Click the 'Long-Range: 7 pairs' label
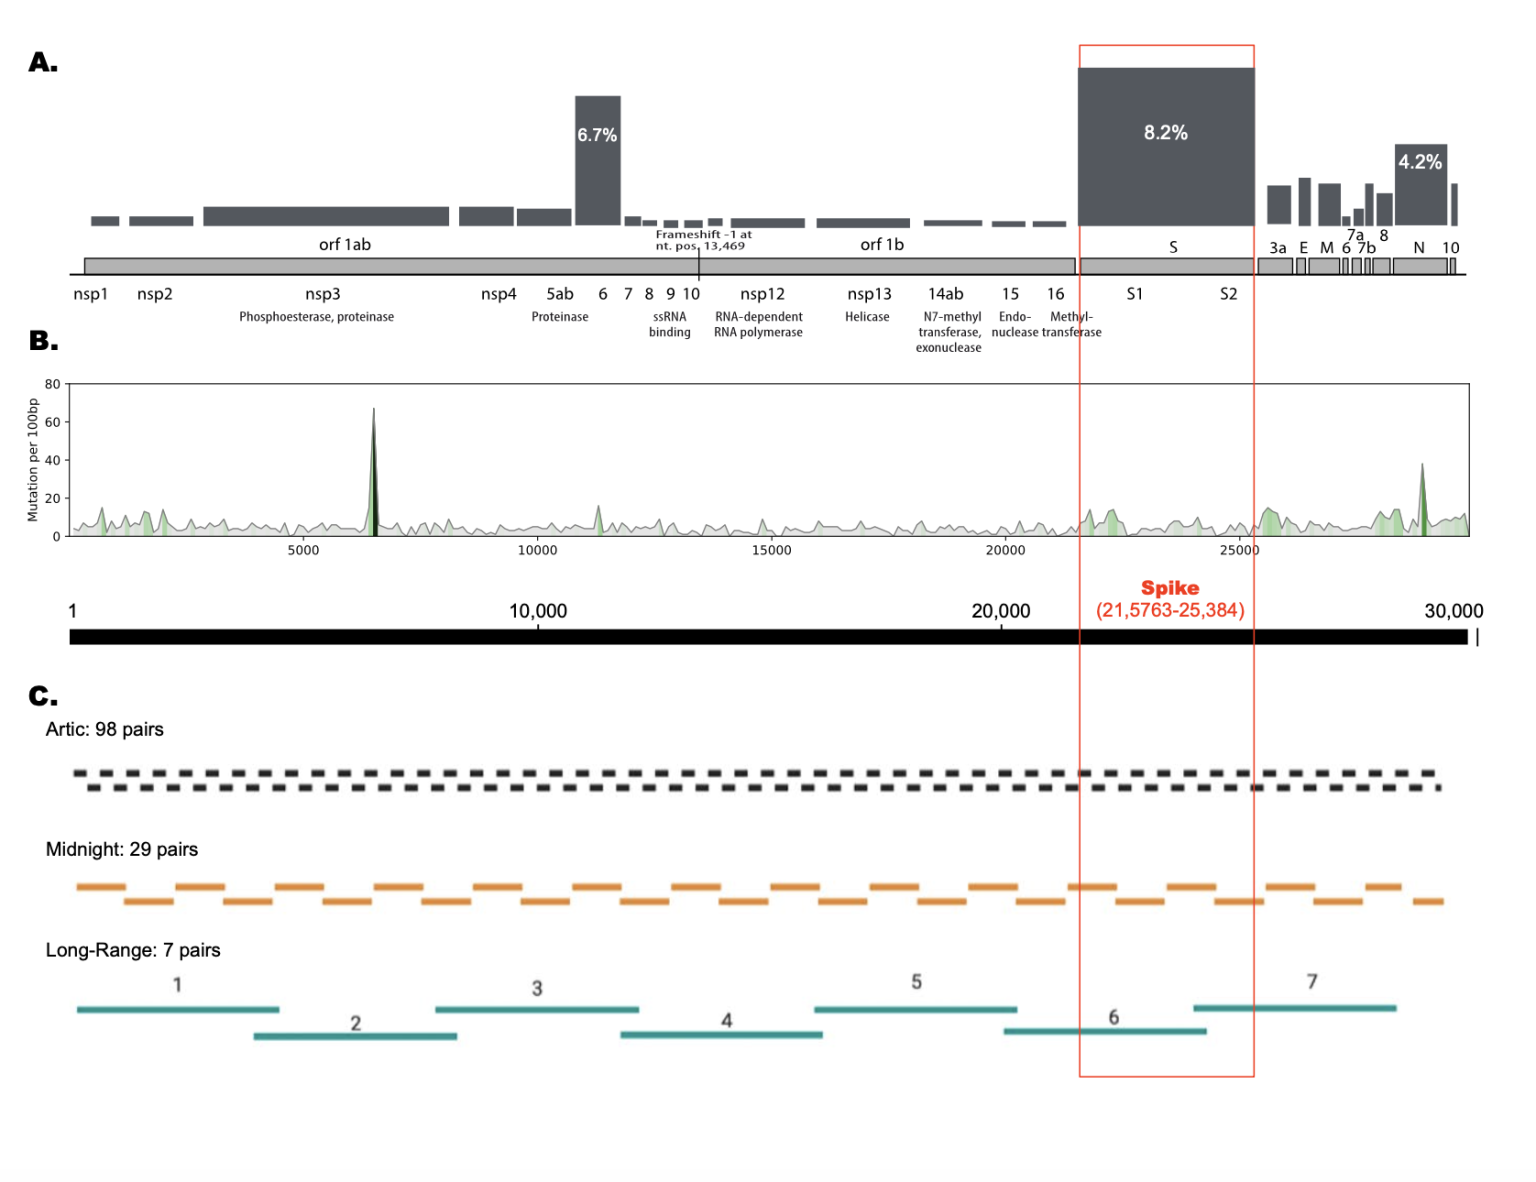This screenshot has height=1182, width=1536. click(x=133, y=951)
